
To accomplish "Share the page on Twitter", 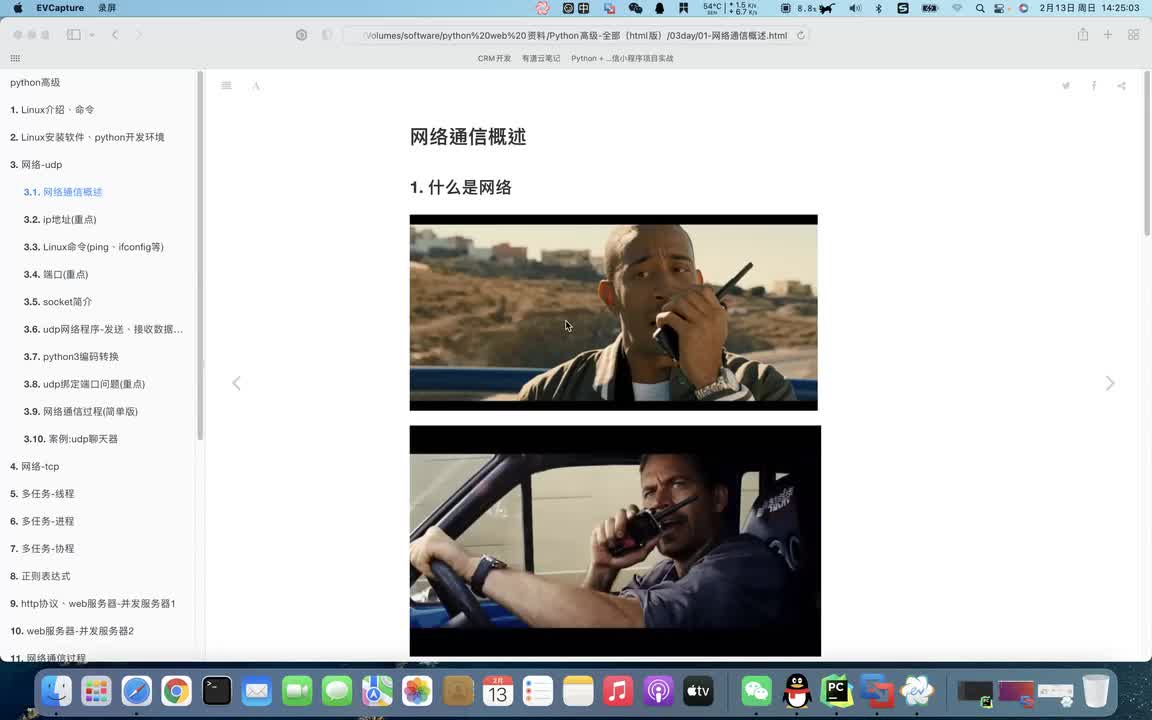I will point(1065,86).
